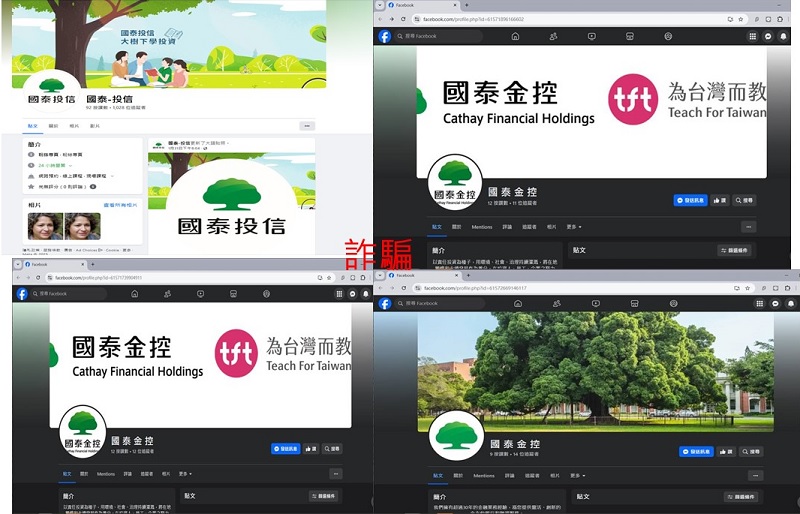
Task: Open tab search chevron in lower-left browser
Action: (17, 264)
